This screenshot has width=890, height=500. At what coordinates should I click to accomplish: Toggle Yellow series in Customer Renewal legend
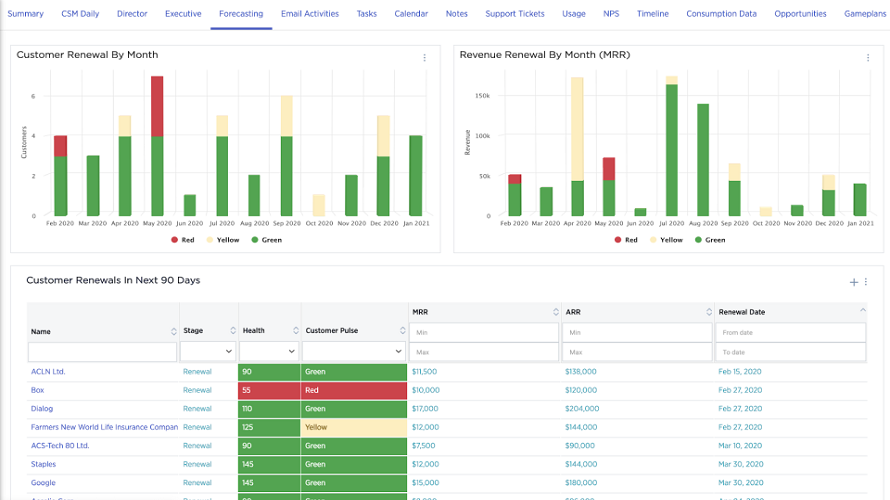pos(223,240)
